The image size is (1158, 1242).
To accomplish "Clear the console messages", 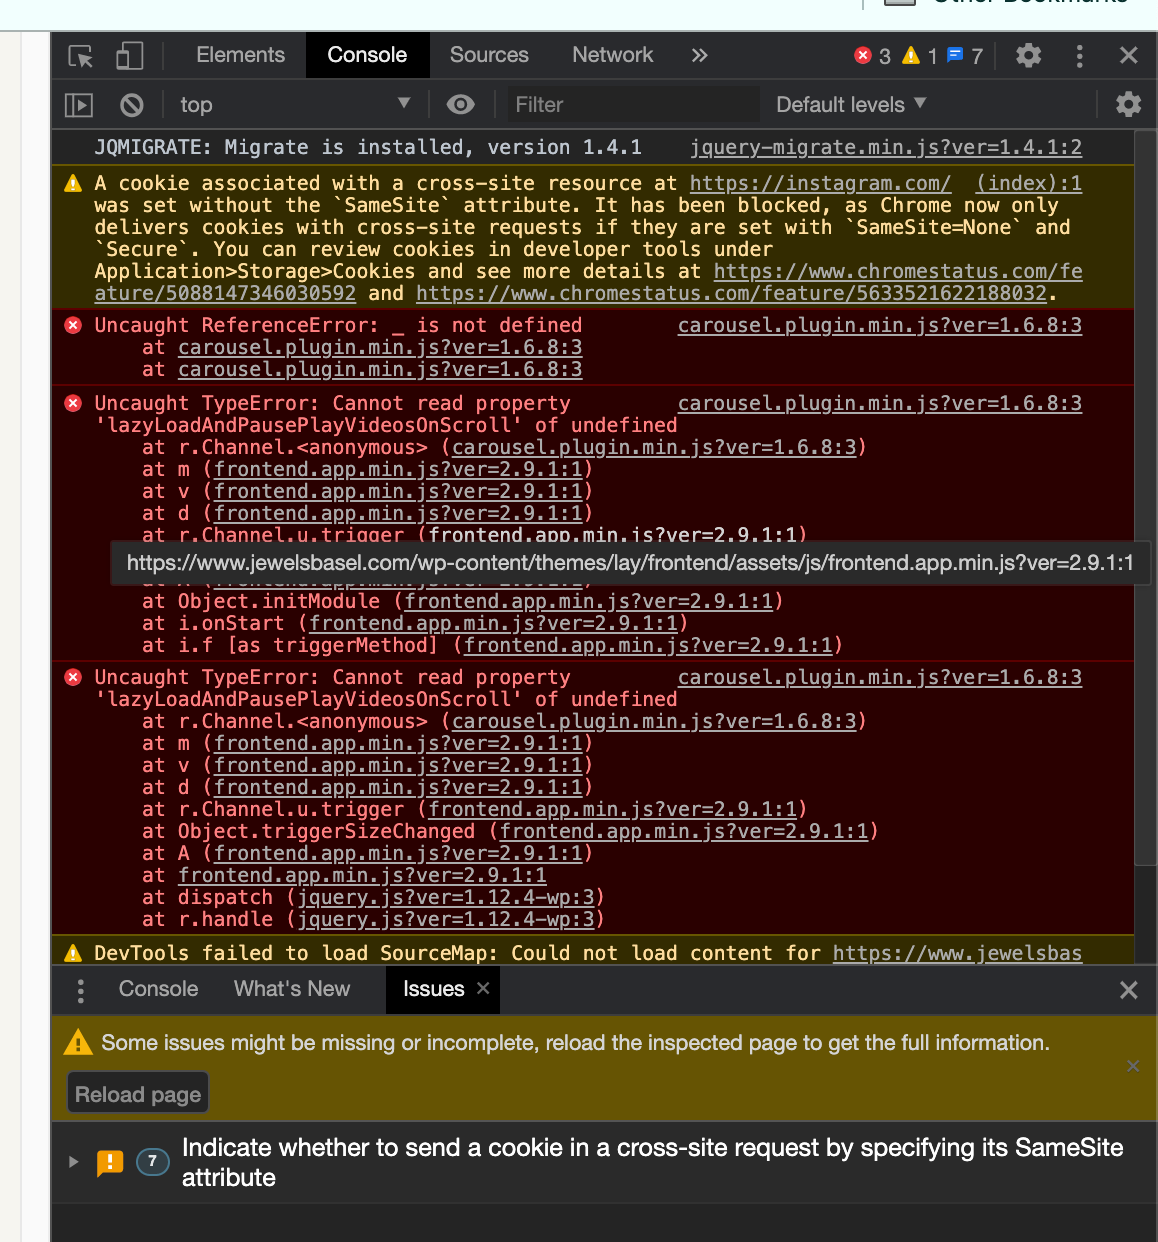I will tap(131, 104).
